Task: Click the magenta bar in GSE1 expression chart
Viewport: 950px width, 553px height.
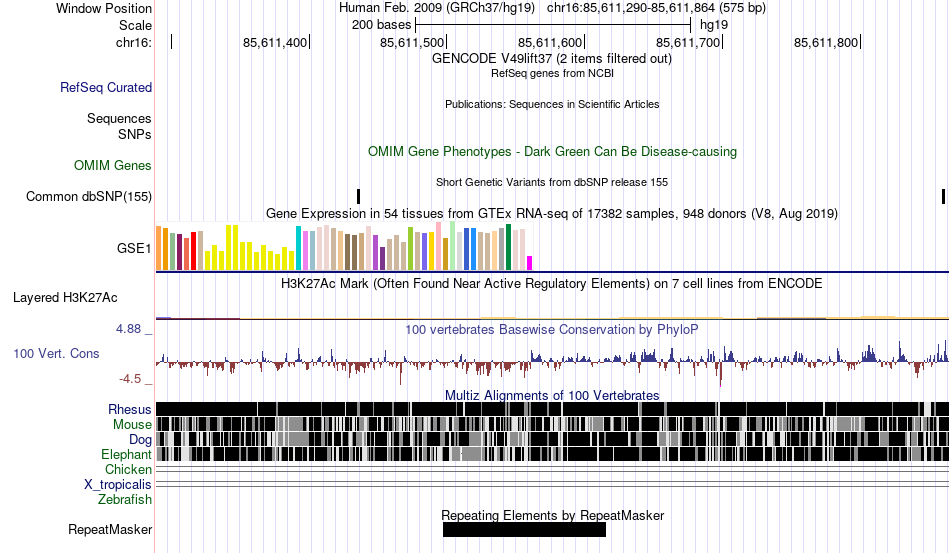Action: pyautogui.click(x=530, y=263)
